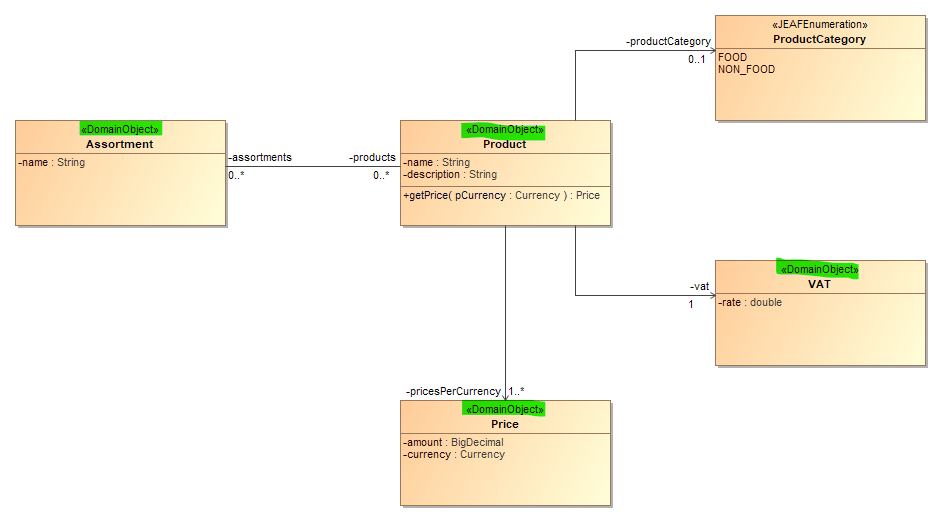This screenshot has height=520, width=940.
Task: Click the description : String attribute in Product
Action: tap(450, 175)
